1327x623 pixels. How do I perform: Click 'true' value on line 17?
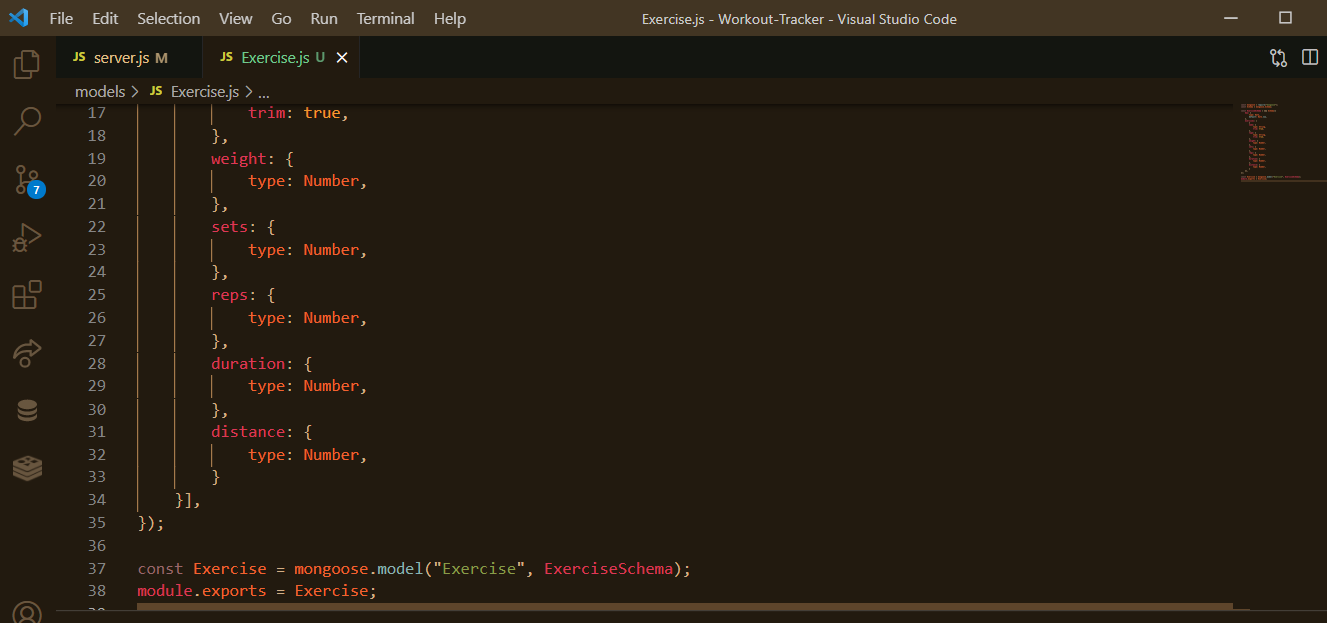point(322,113)
